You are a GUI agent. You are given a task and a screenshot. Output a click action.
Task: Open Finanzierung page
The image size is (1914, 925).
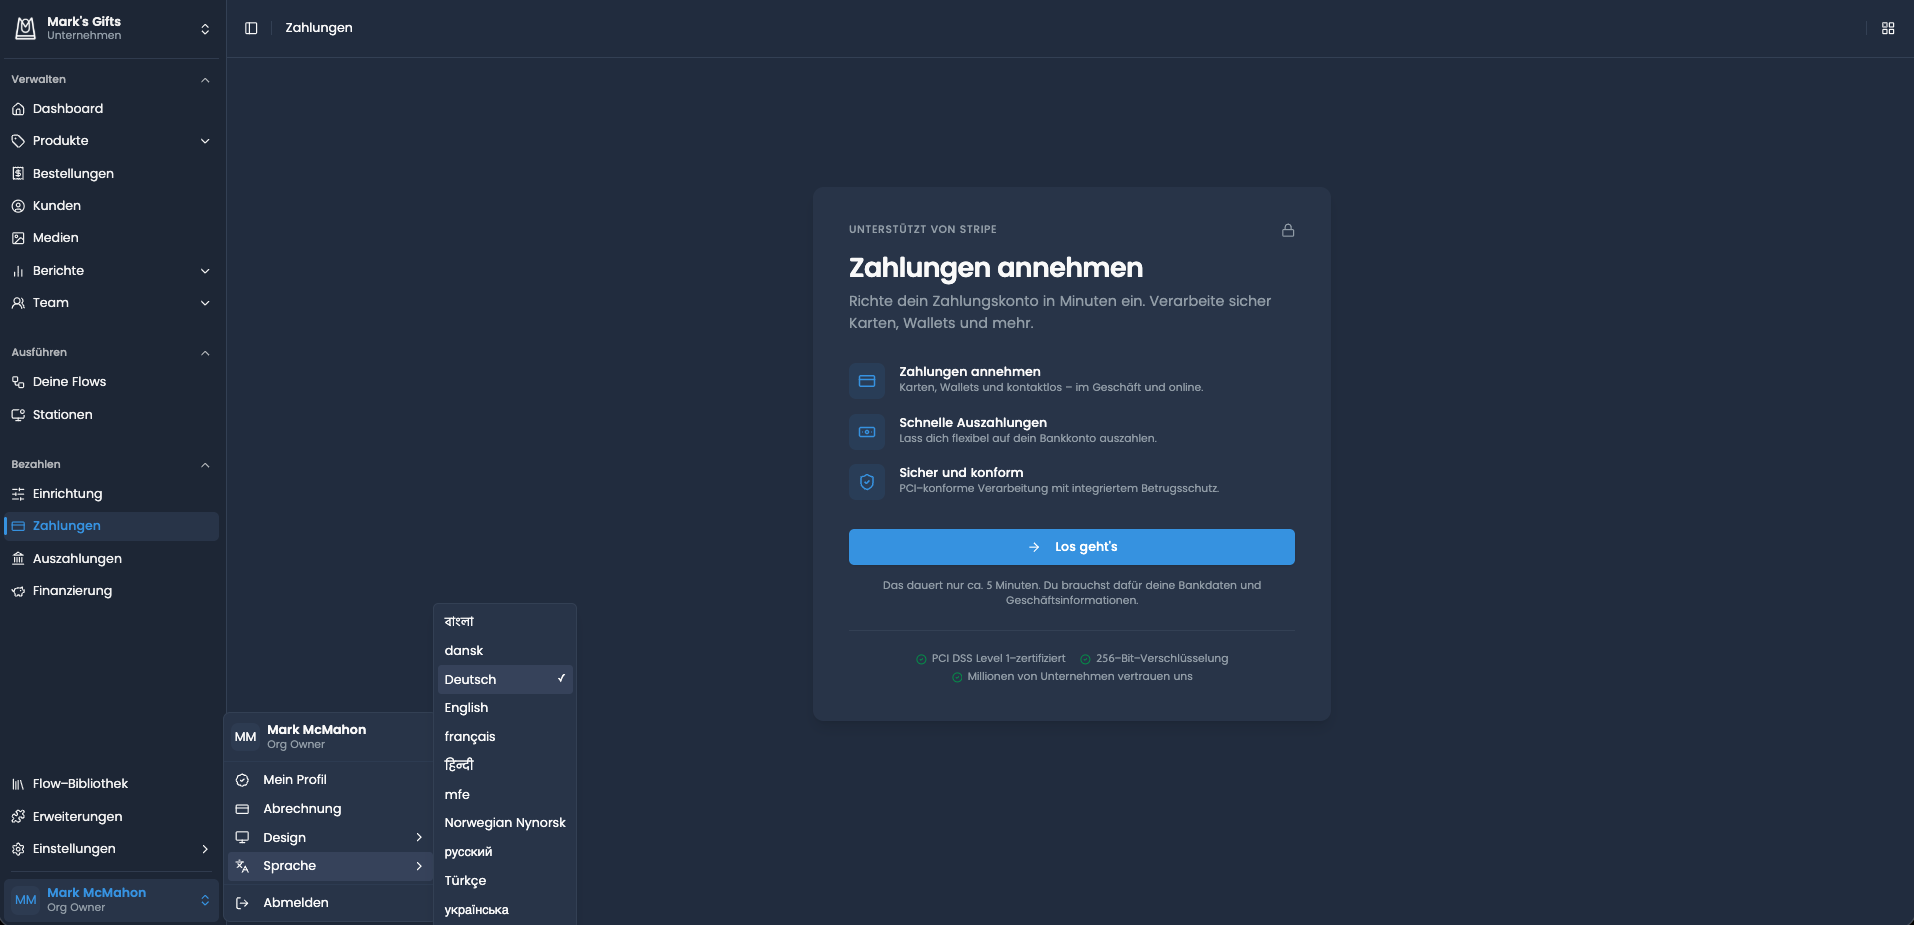click(111, 591)
